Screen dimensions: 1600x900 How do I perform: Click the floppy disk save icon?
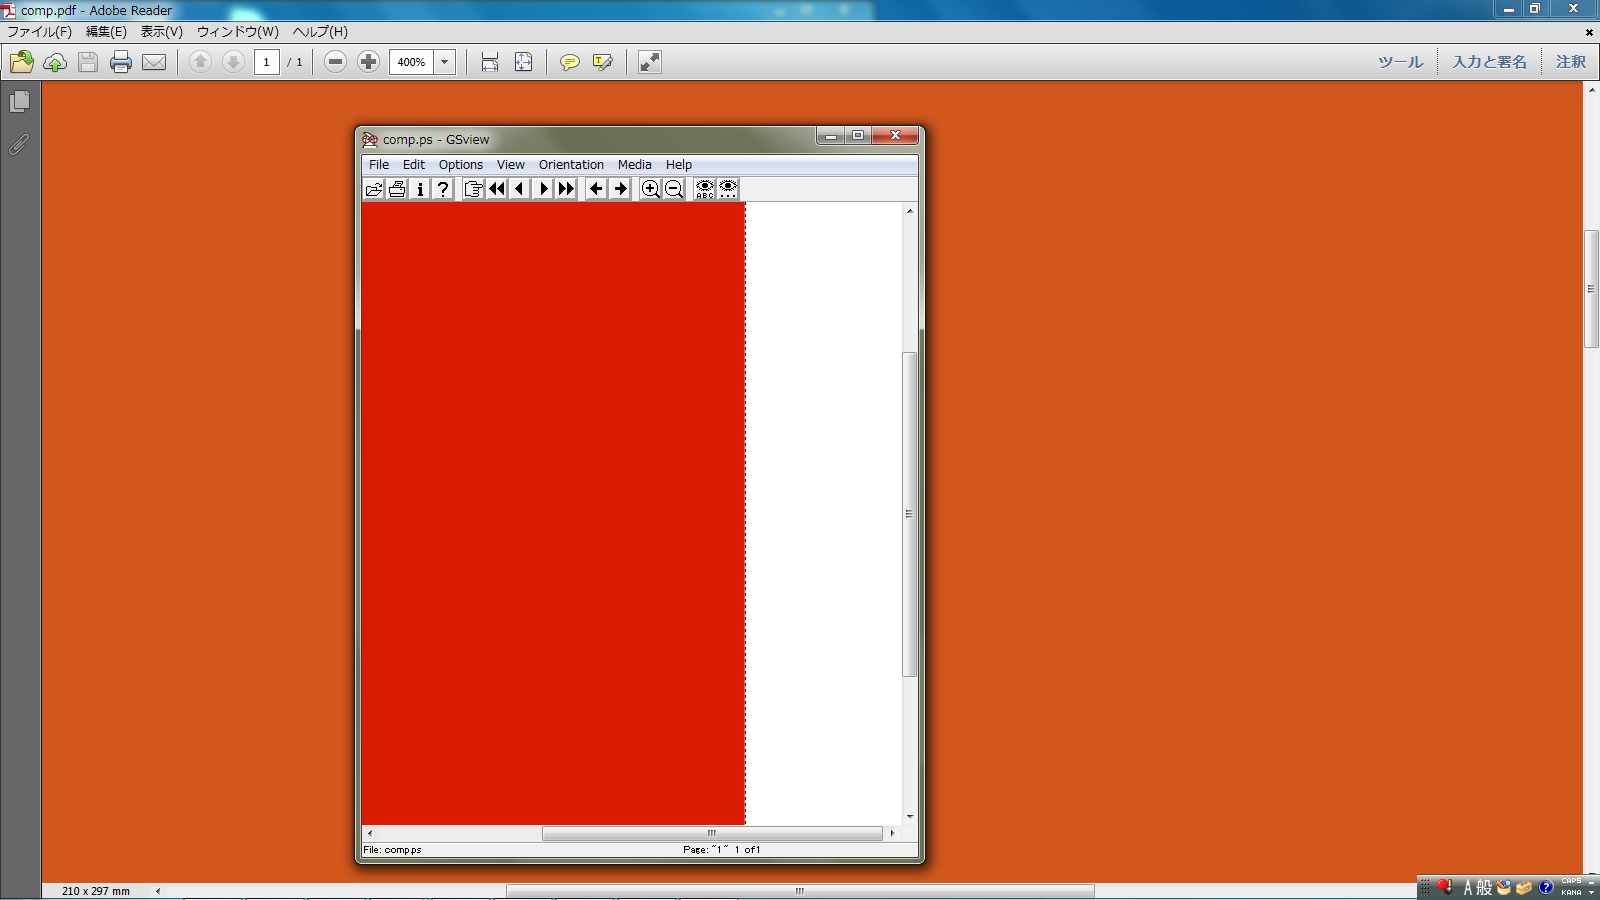point(88,62)
